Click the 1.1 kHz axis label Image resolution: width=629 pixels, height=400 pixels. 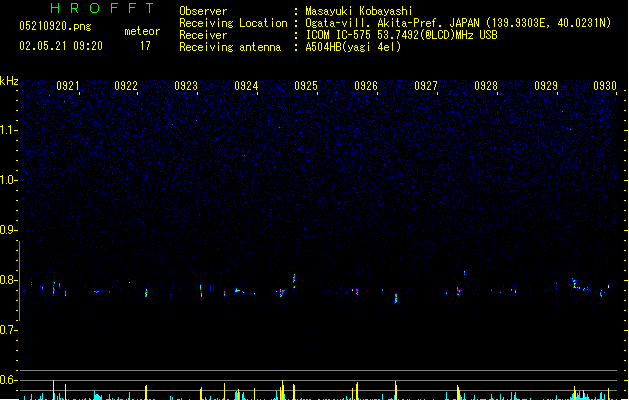[8, 130]
